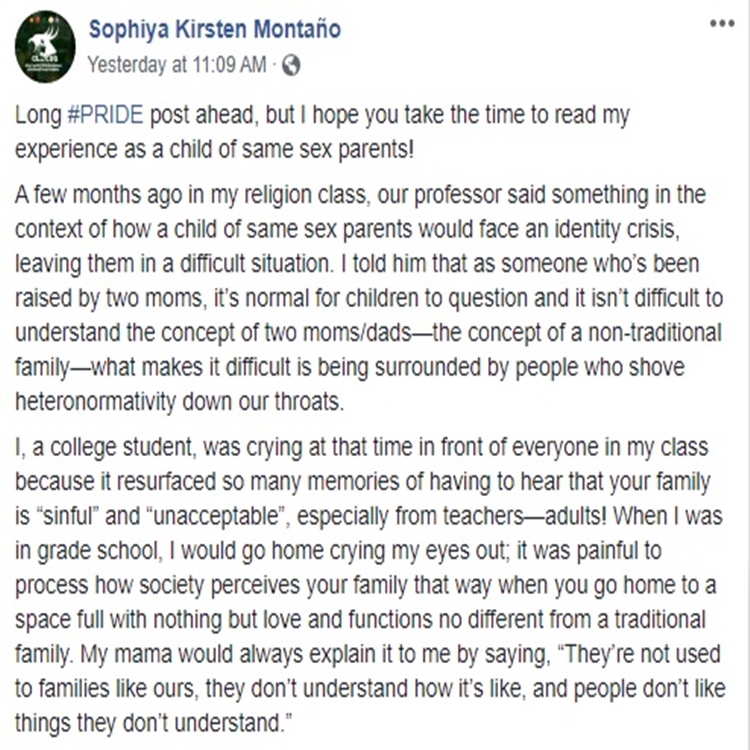The height and width of the screenshot is (750, 750).
Task: Click the intro paragraph starting 'Long #PRIDE post'
Action: 322,132
